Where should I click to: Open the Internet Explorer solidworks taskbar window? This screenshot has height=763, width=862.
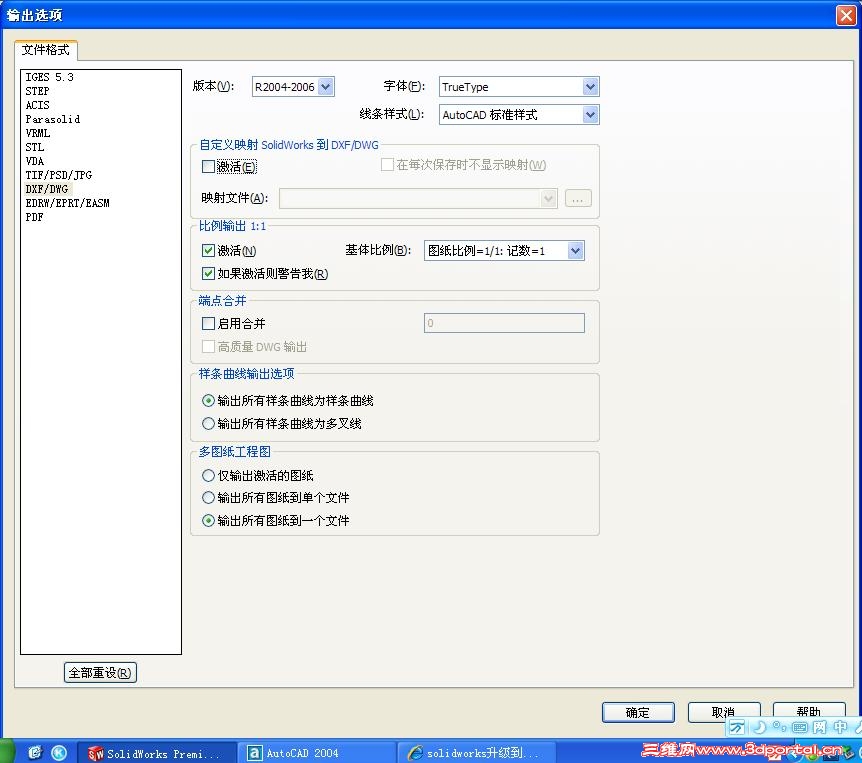point(477,753)
